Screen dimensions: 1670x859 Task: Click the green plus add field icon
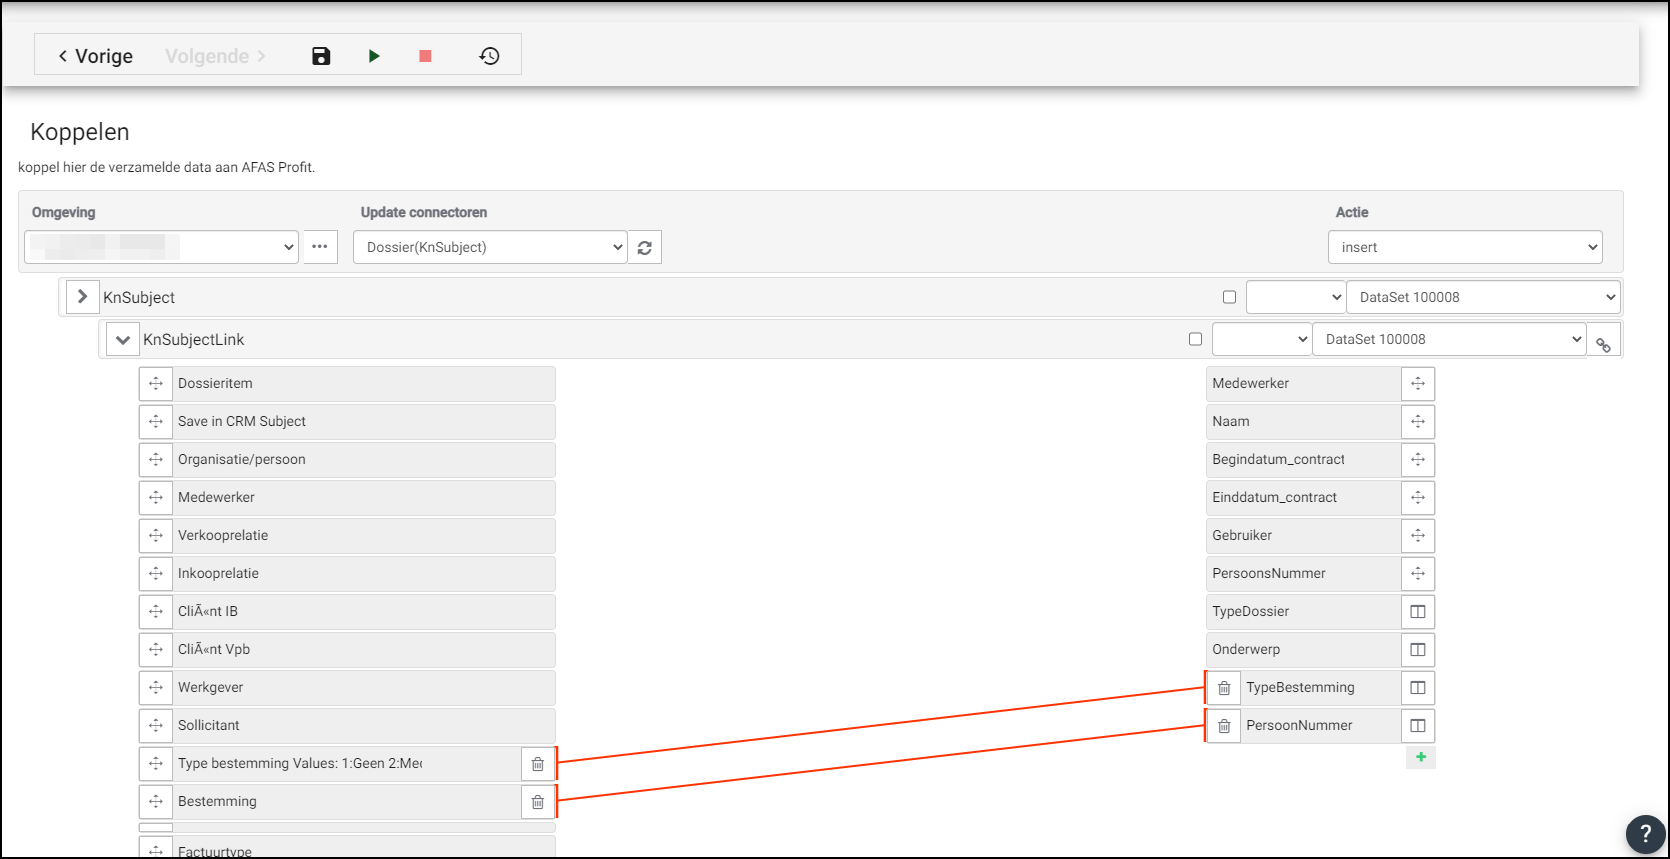[1420, 757]
